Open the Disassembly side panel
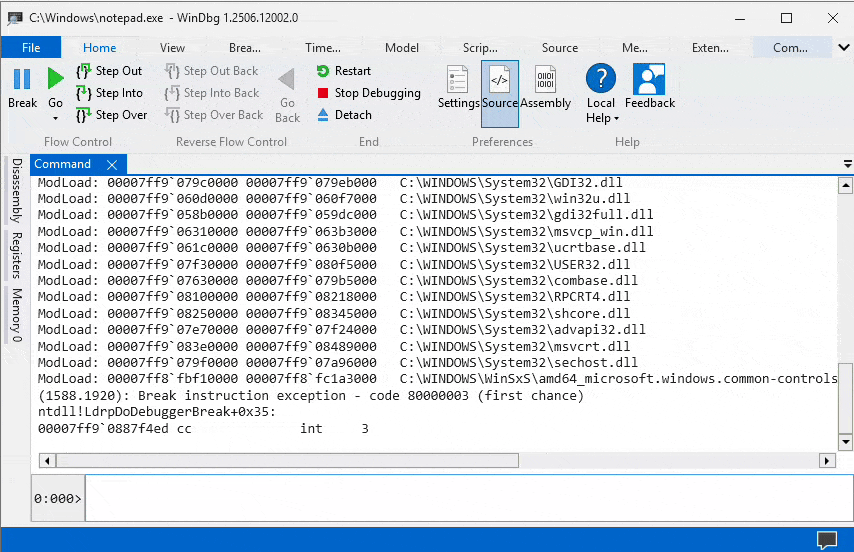 (x=16, y=189)
